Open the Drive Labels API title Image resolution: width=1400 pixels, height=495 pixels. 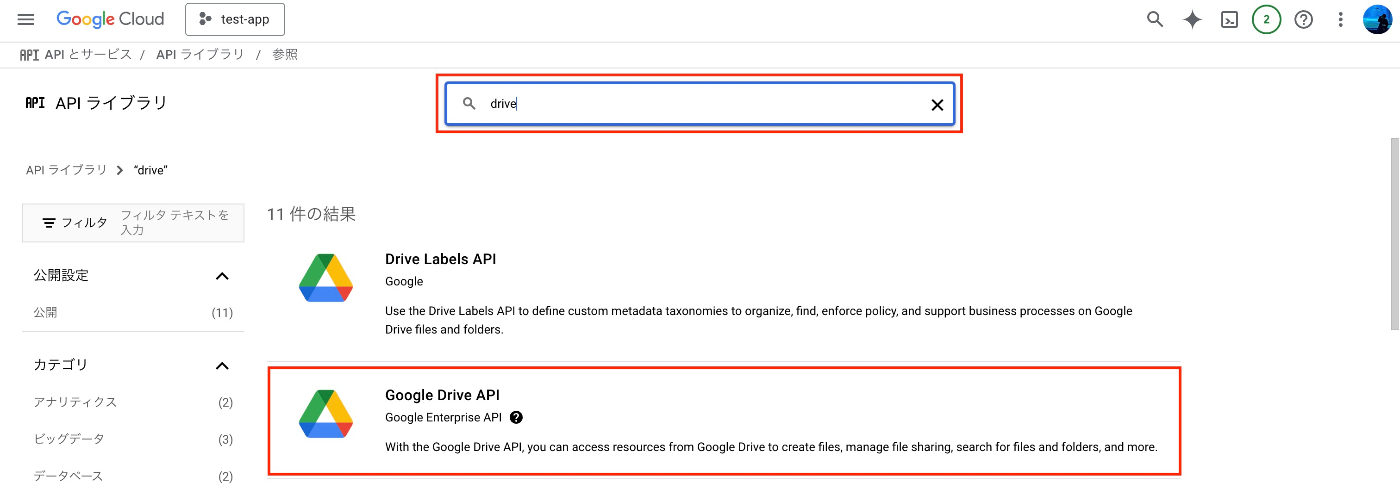click(440, 259)
